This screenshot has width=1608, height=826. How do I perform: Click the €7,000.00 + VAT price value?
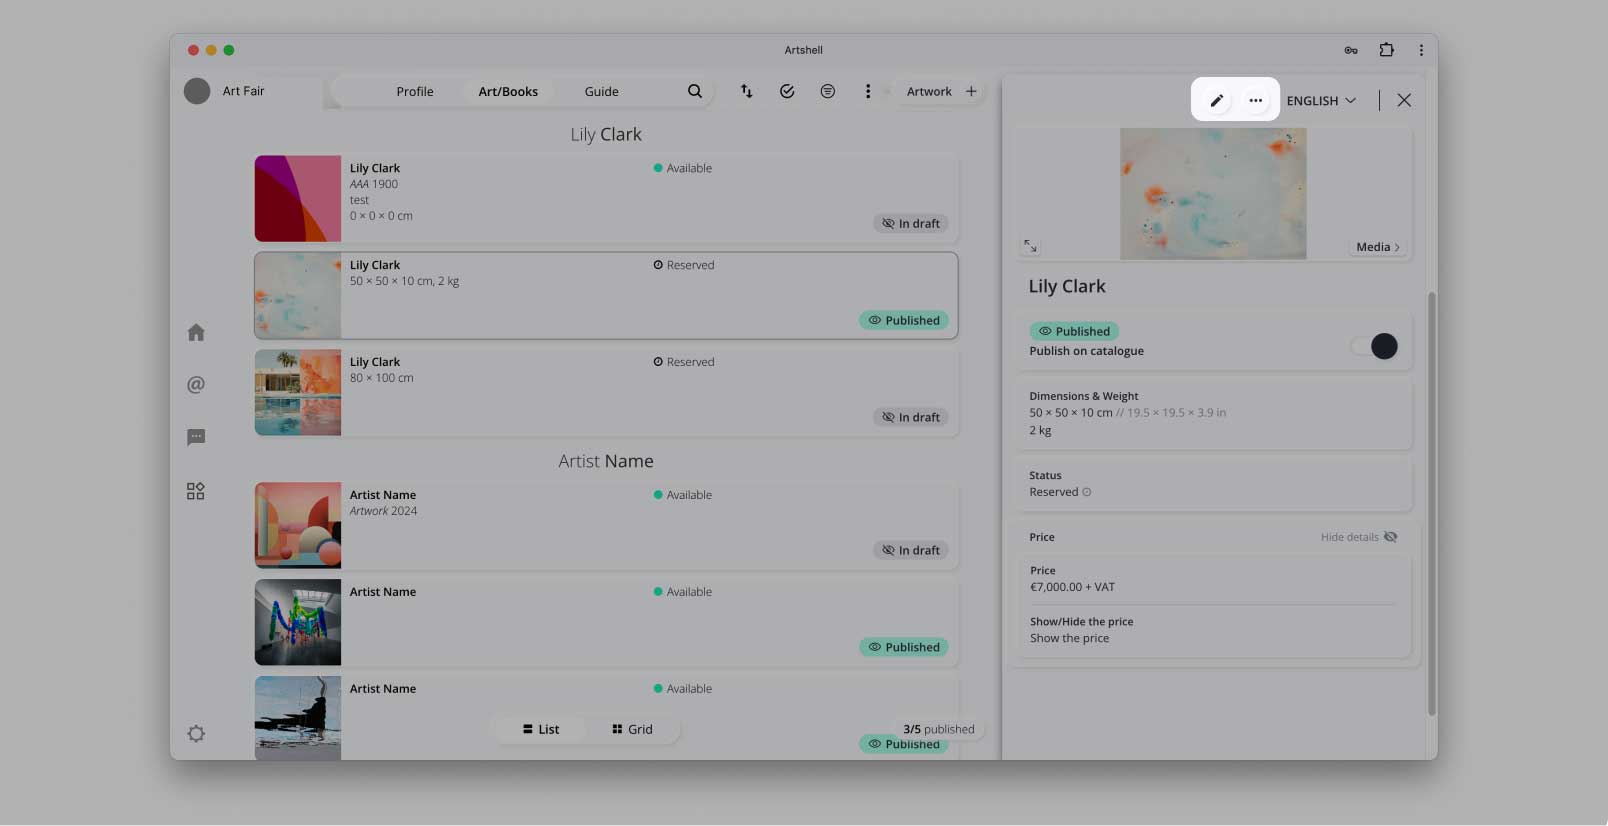coord(1072,587)
